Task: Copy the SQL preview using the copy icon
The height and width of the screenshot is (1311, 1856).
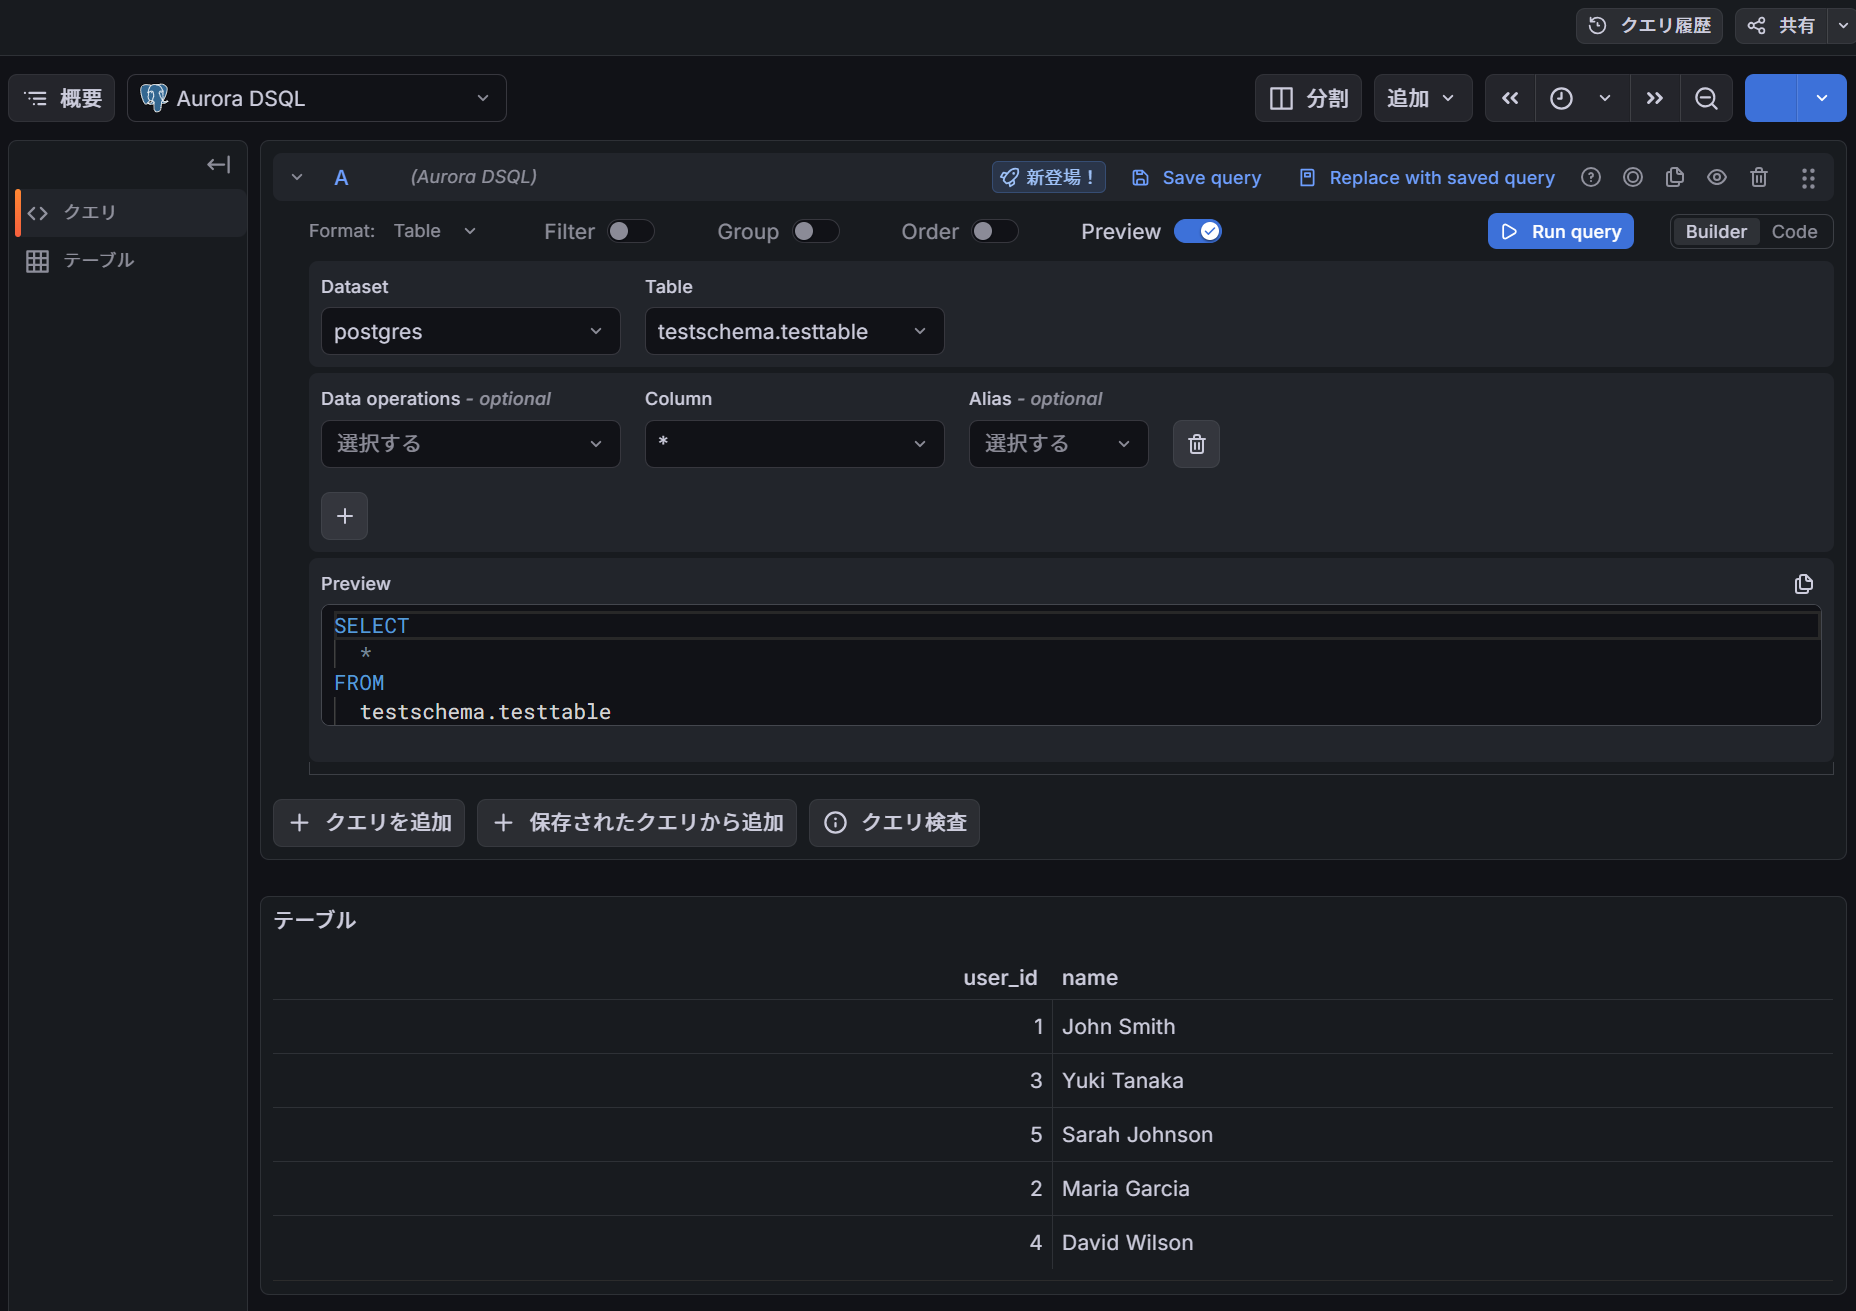Action: 1803,584
